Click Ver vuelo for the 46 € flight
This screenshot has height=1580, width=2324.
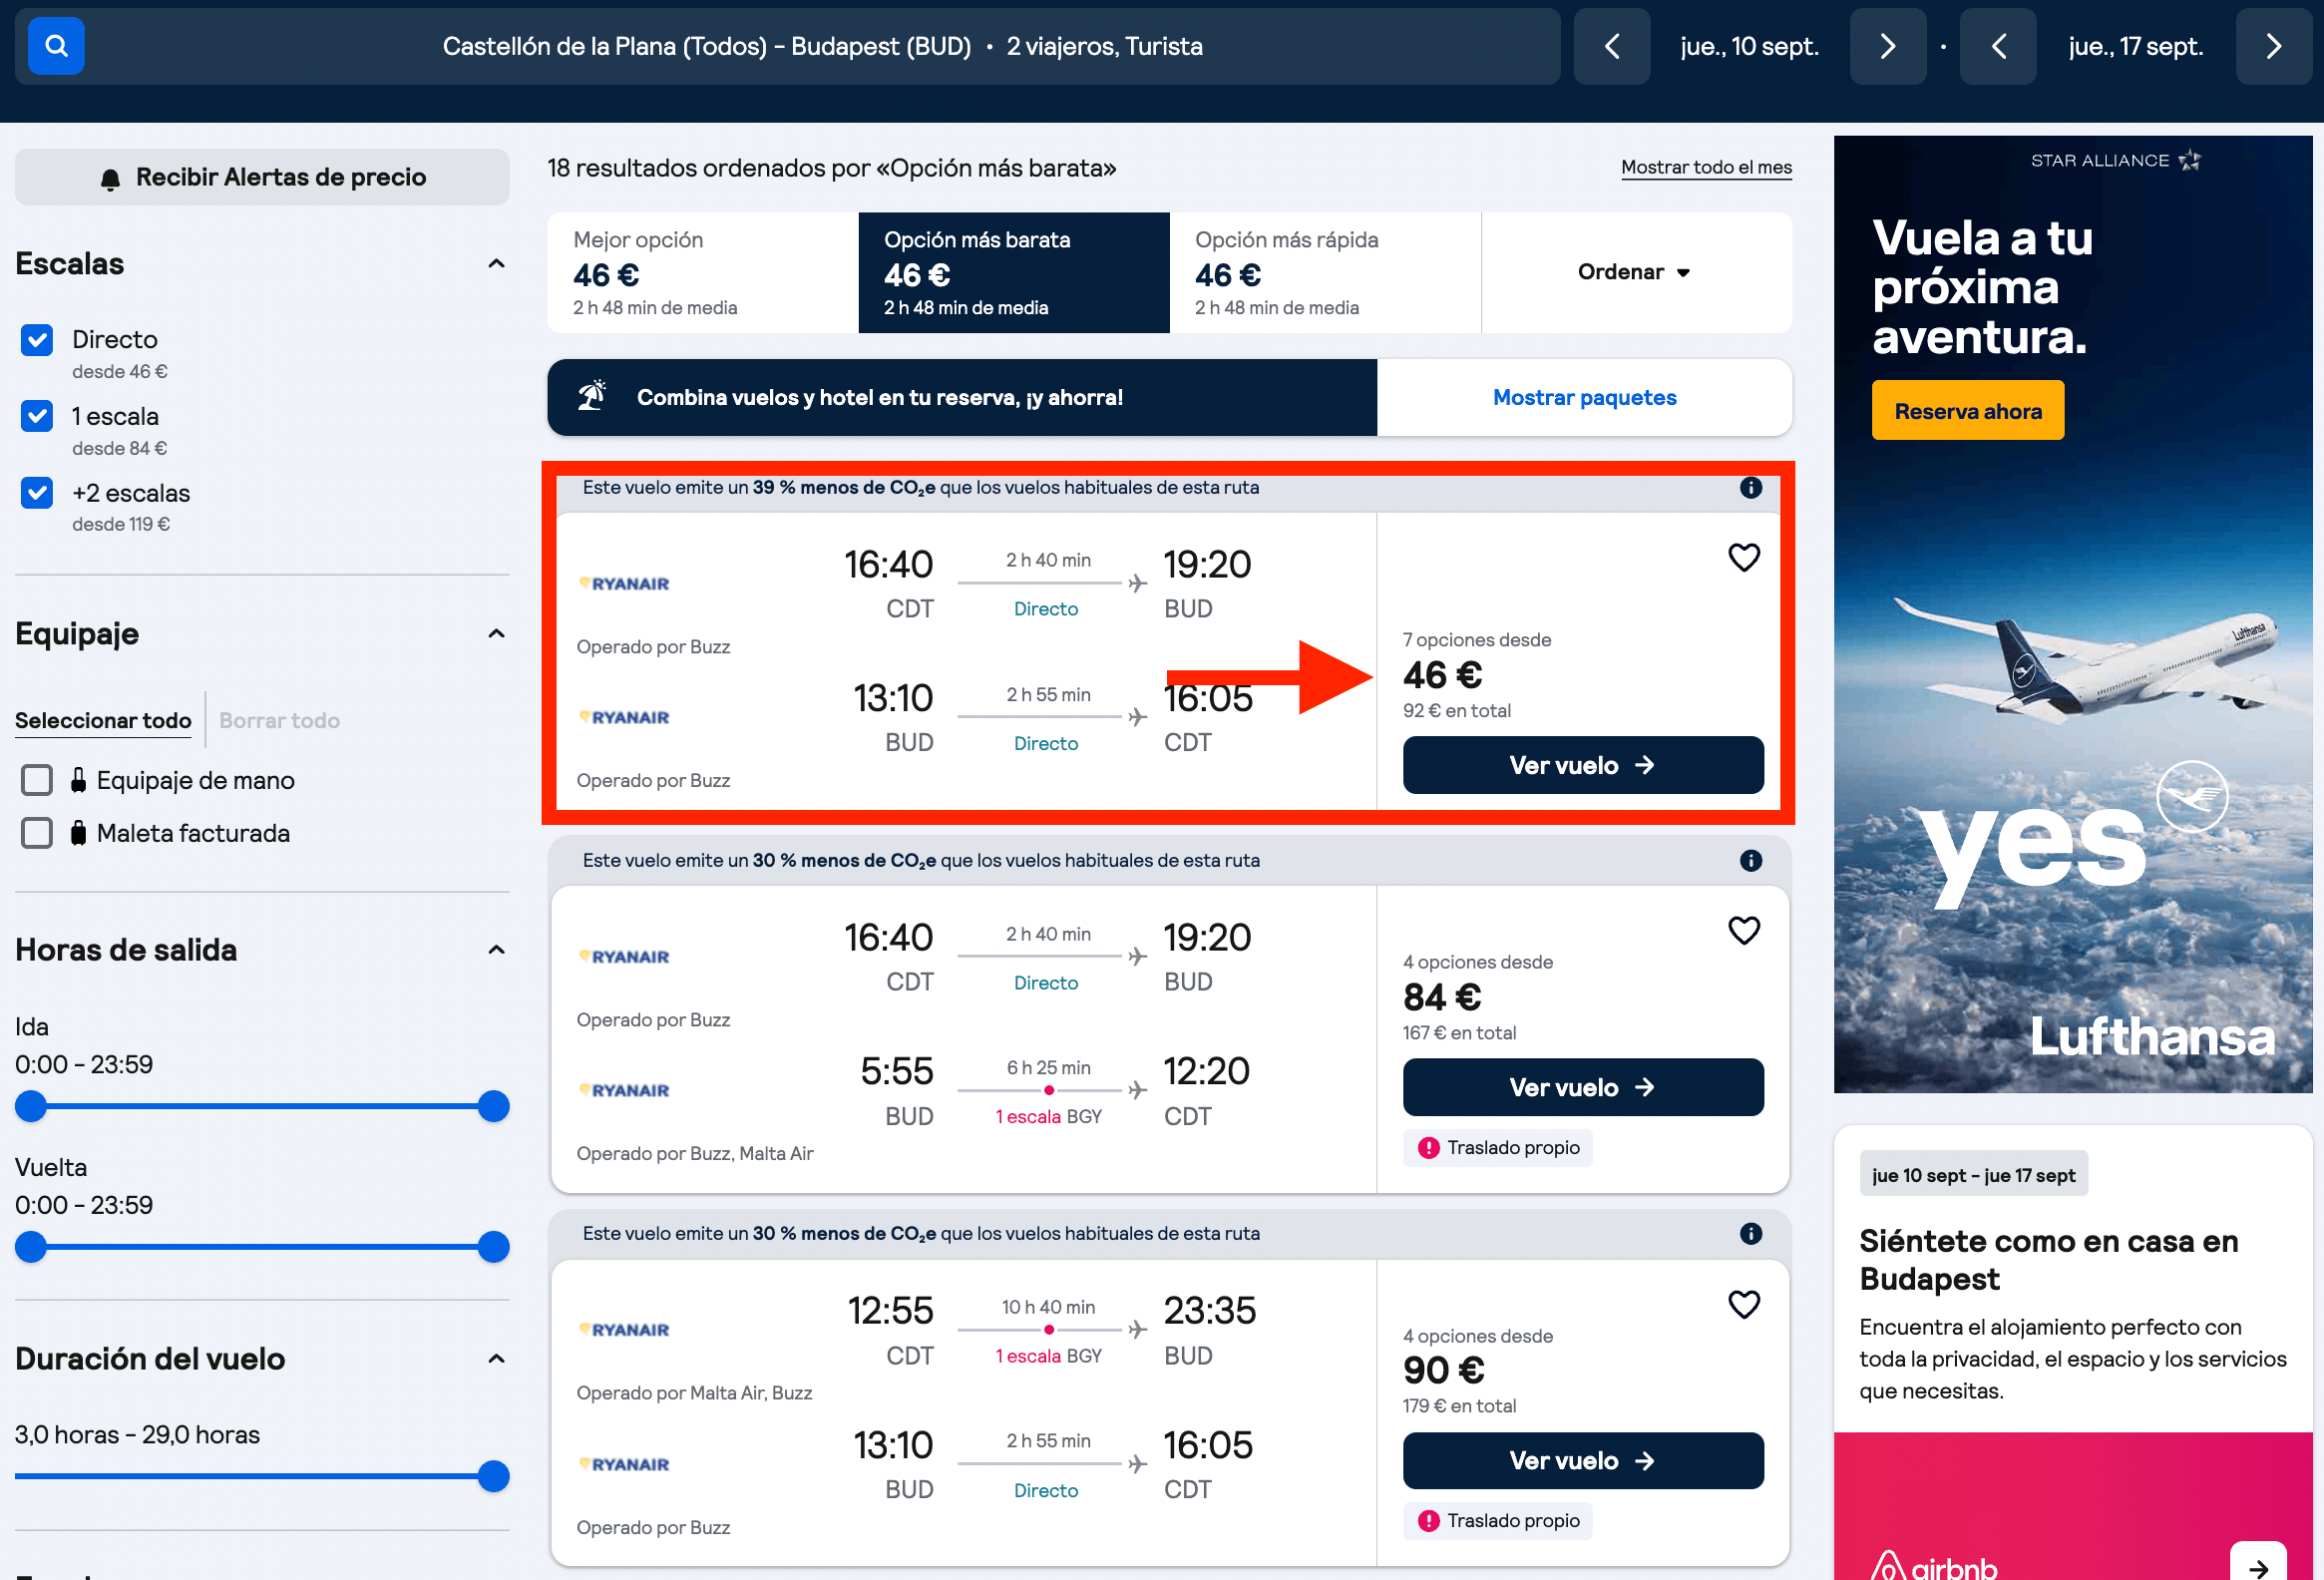coord(1583,765)
